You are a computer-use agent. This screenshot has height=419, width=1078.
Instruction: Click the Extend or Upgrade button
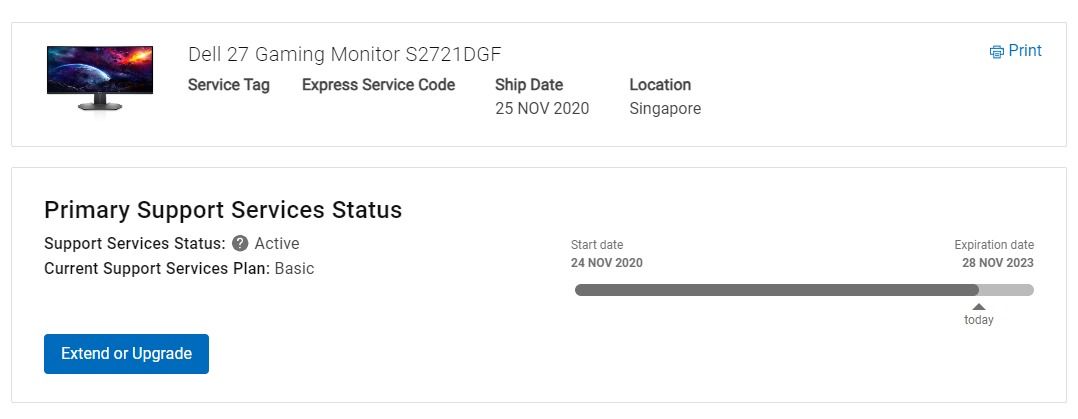(x=126, y=354)
